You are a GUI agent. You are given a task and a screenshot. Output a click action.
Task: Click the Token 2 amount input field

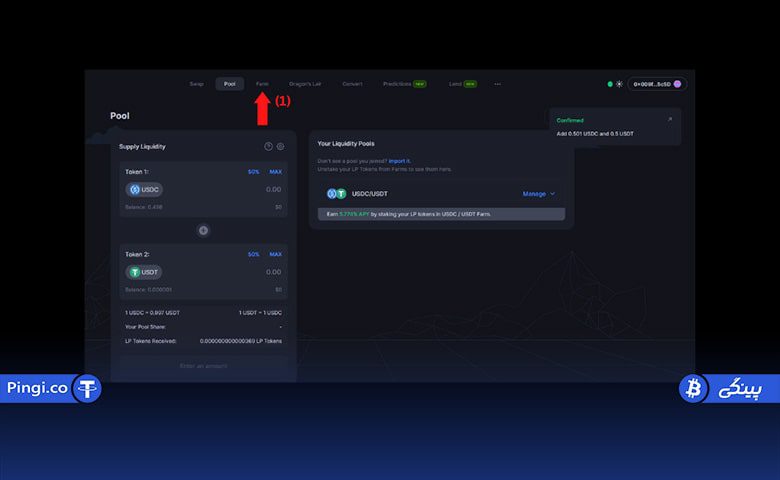[x=273, y=272]
